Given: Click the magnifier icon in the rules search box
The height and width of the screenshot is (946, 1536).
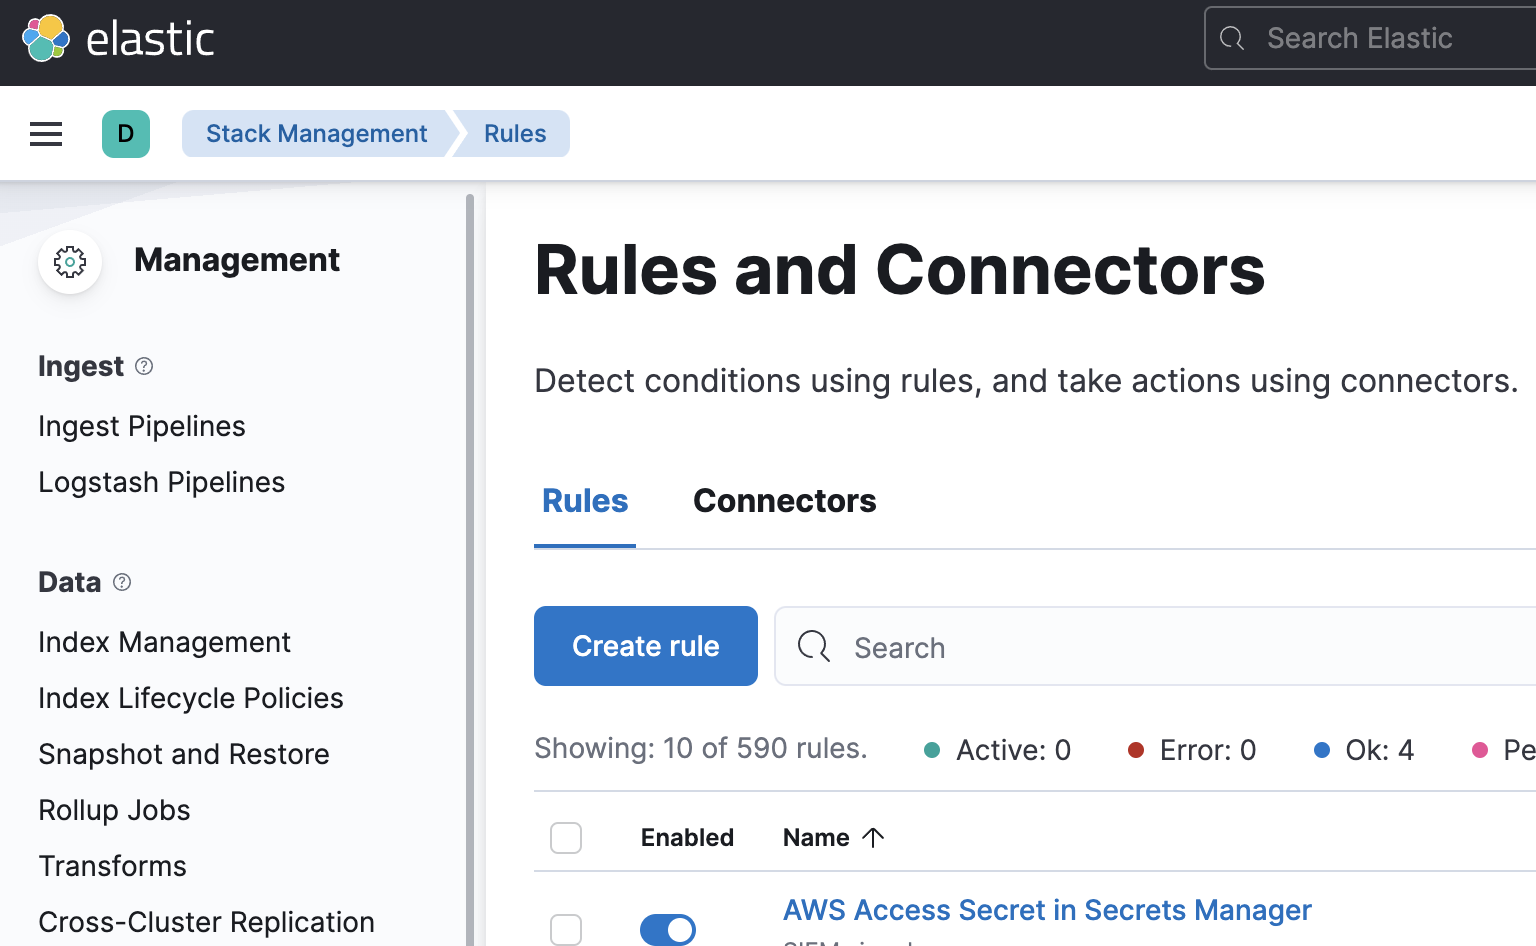Looking at the screenshot, I should coord(813,647).
